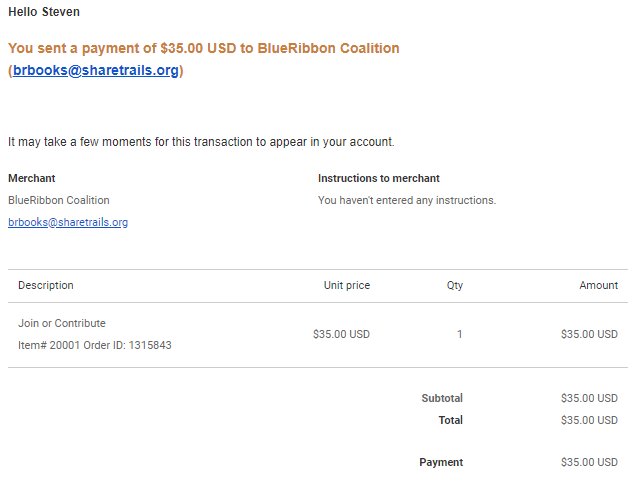Click the quantity value 1
Image resolution: width=641 pixels, height=485 pixels.
point(459,334)
